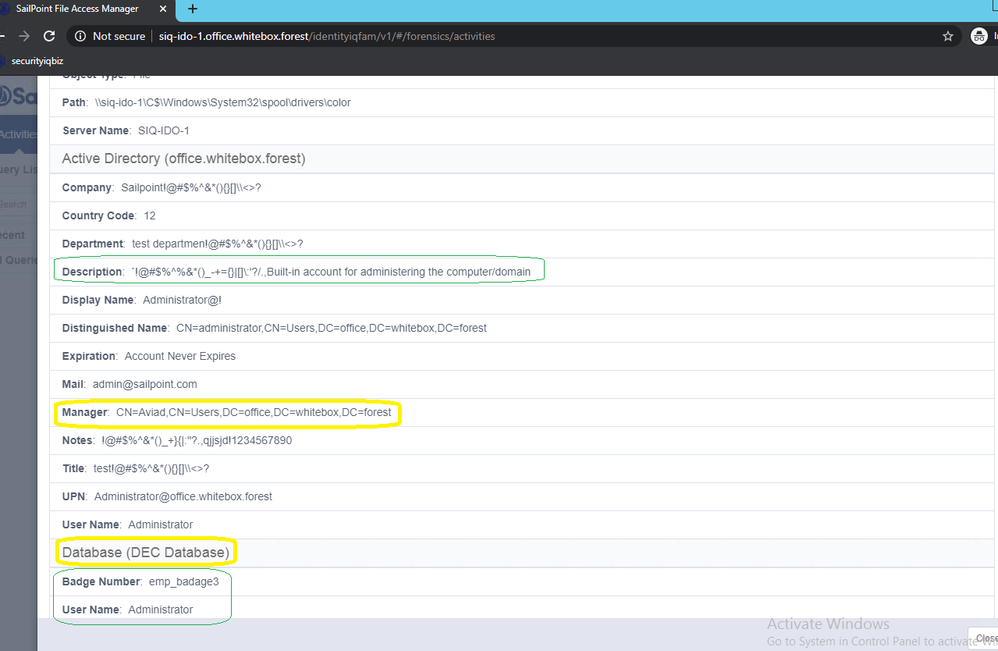Click the admin@sailpoint.com mail value

click(x=144, y=384)
